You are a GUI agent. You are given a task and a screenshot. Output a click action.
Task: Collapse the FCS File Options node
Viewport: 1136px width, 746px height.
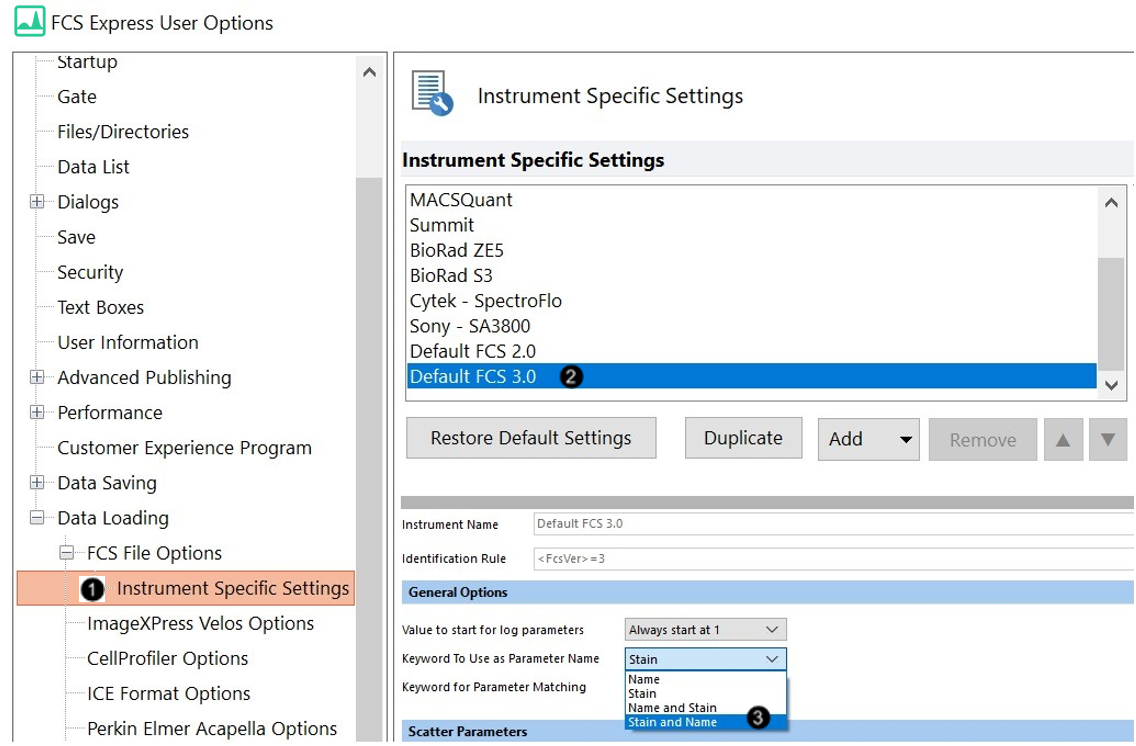pos(67,553)
